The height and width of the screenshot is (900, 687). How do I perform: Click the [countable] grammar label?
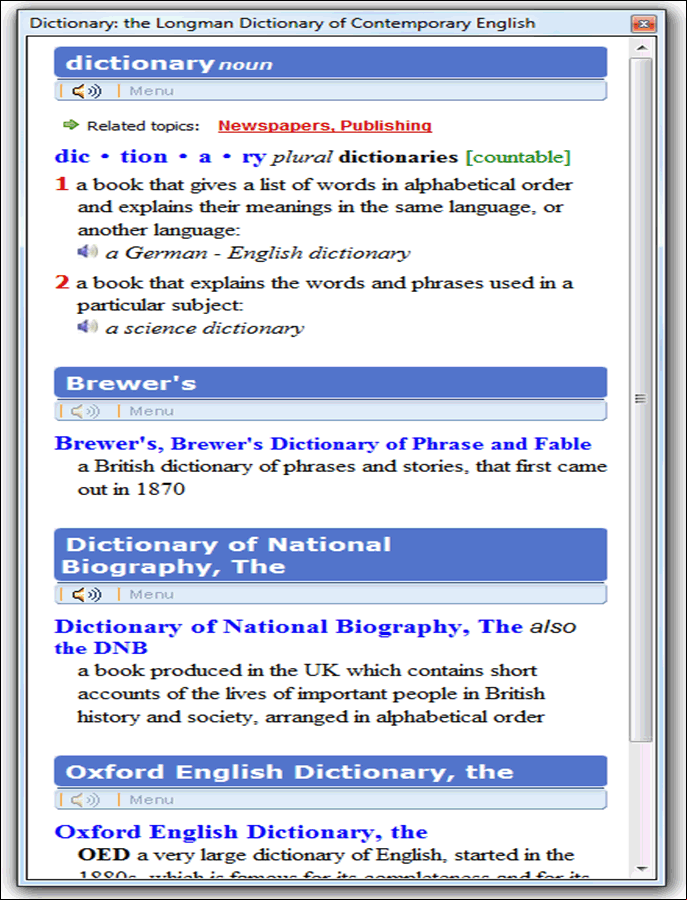(518, 157)
